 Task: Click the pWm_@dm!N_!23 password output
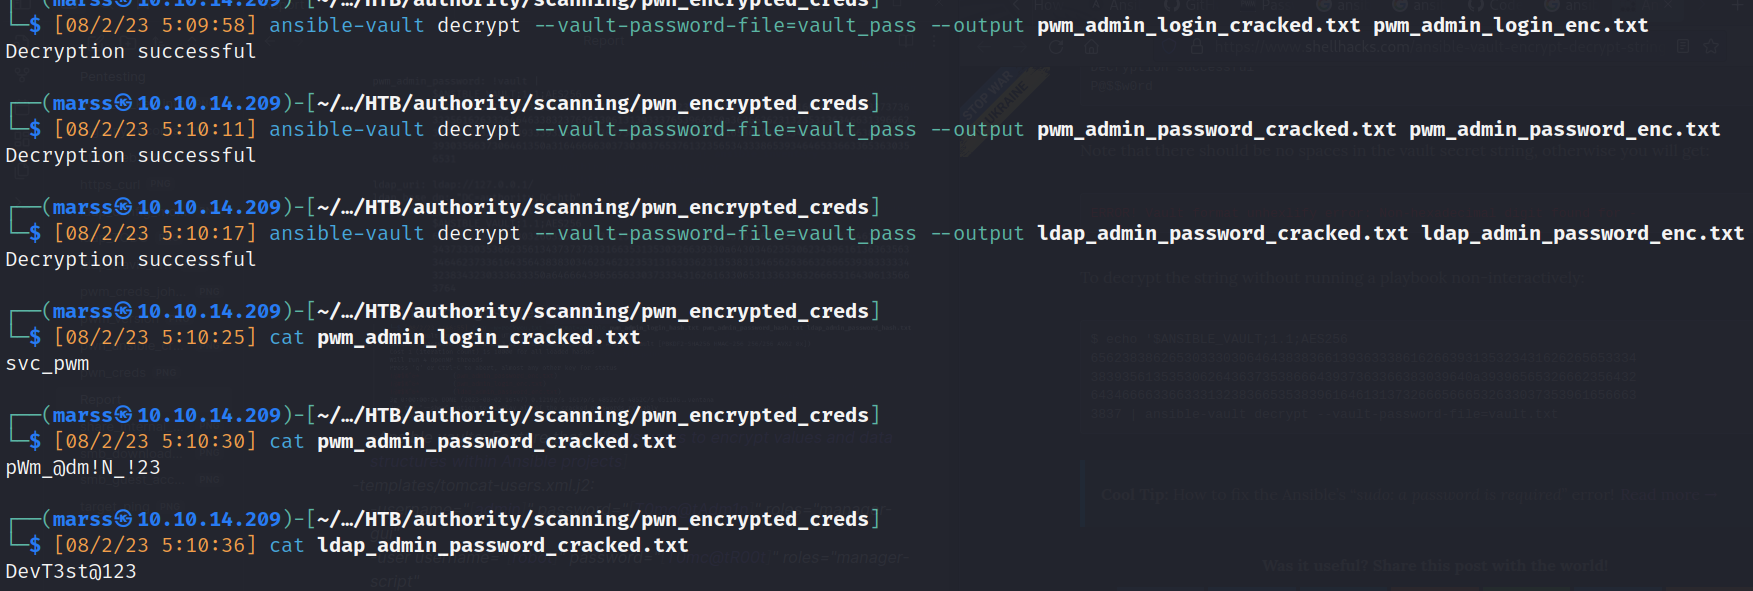(83, 467)
